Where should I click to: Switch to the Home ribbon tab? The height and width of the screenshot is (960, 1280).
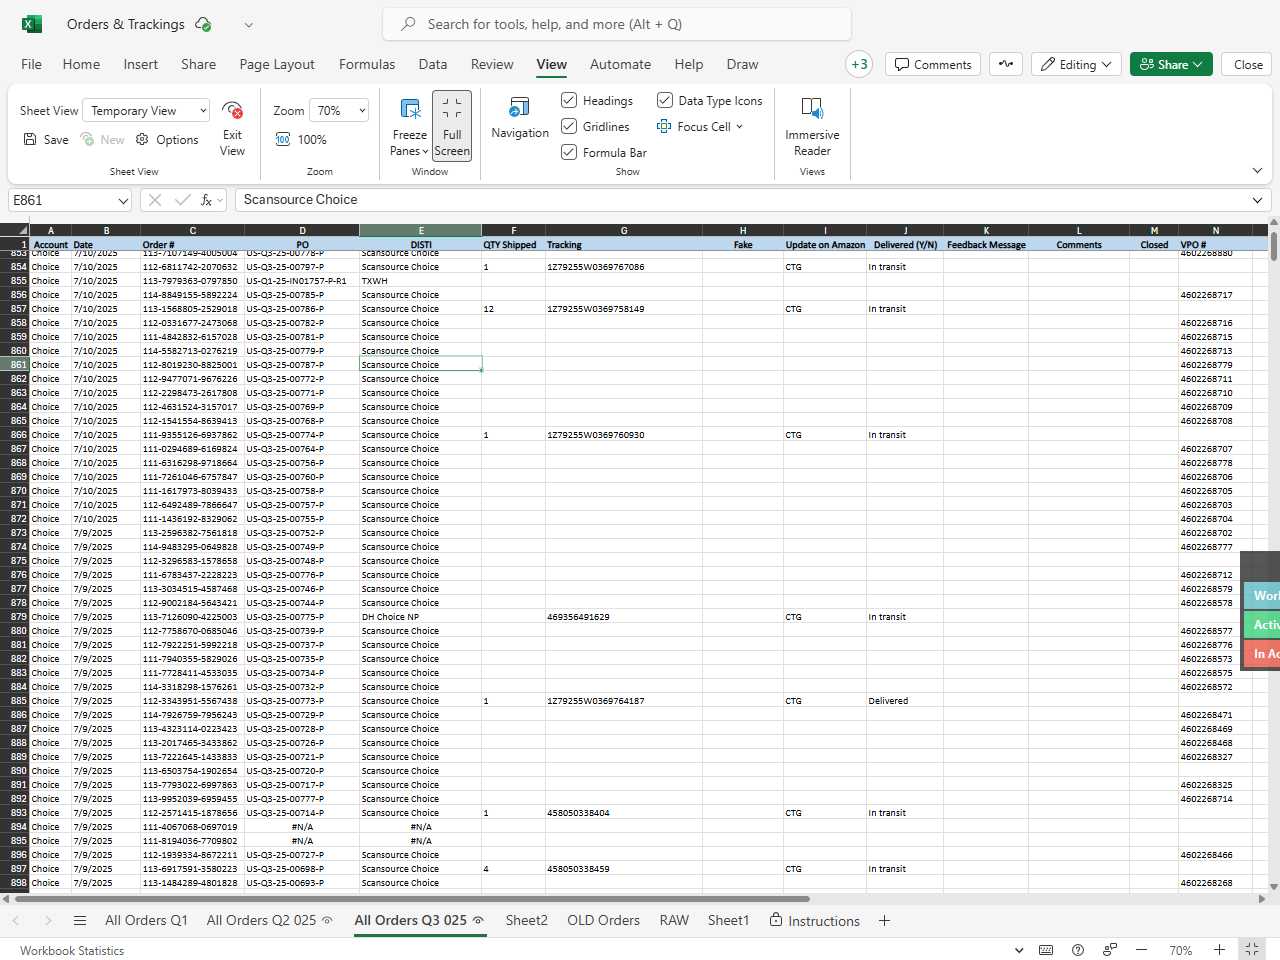(81, 64)
